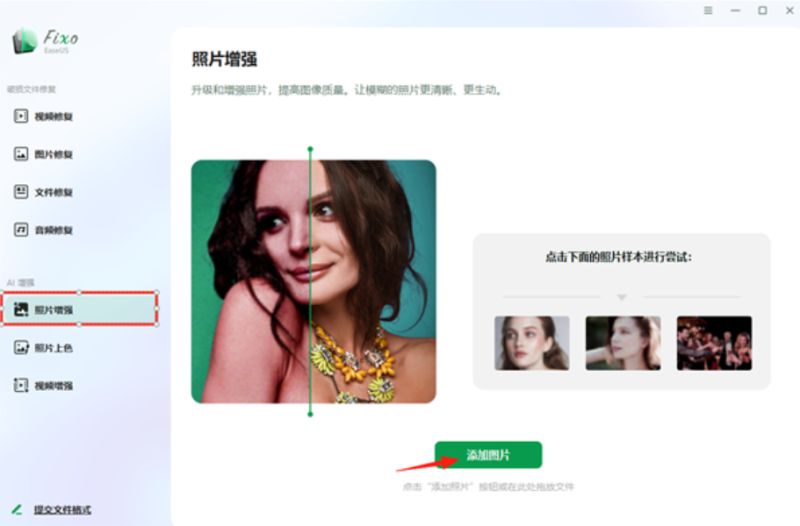Screen dimensions: 800x526
Task: Open the 照片上色 photo colorize icon
Action: click(x=21, y=347)
